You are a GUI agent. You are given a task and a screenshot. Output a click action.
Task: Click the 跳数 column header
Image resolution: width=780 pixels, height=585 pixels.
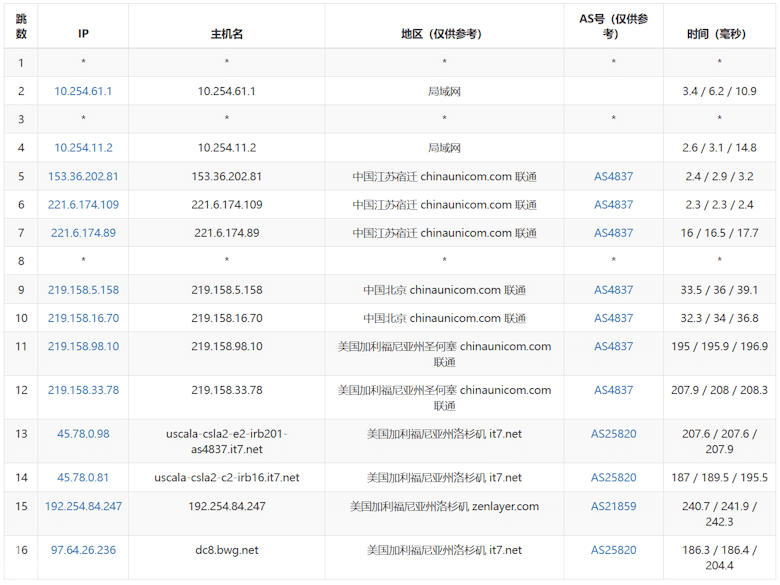21,26
